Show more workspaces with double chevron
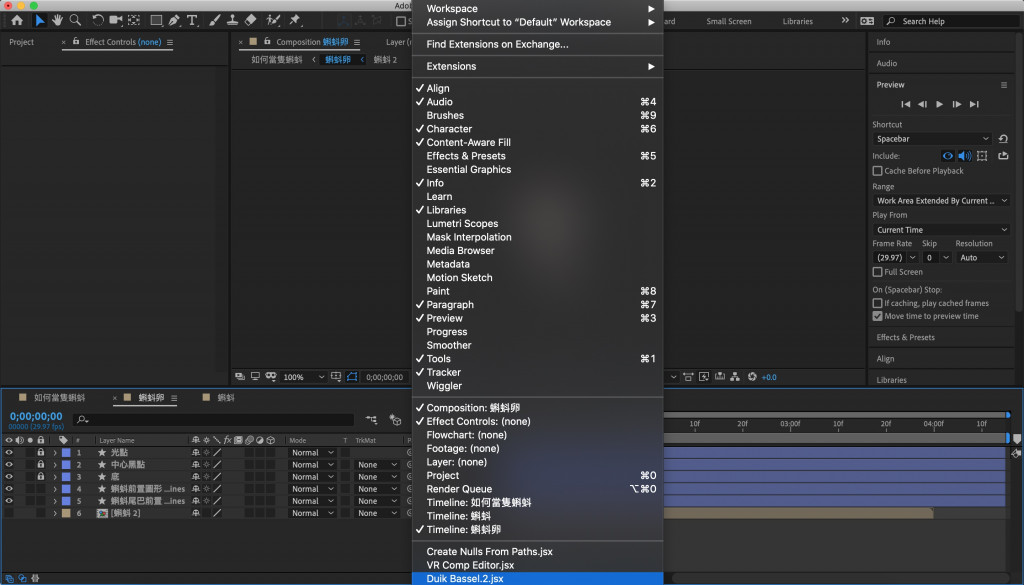Image resolution: width=1024 pixels, height=585 pixels. click(845, 20)
